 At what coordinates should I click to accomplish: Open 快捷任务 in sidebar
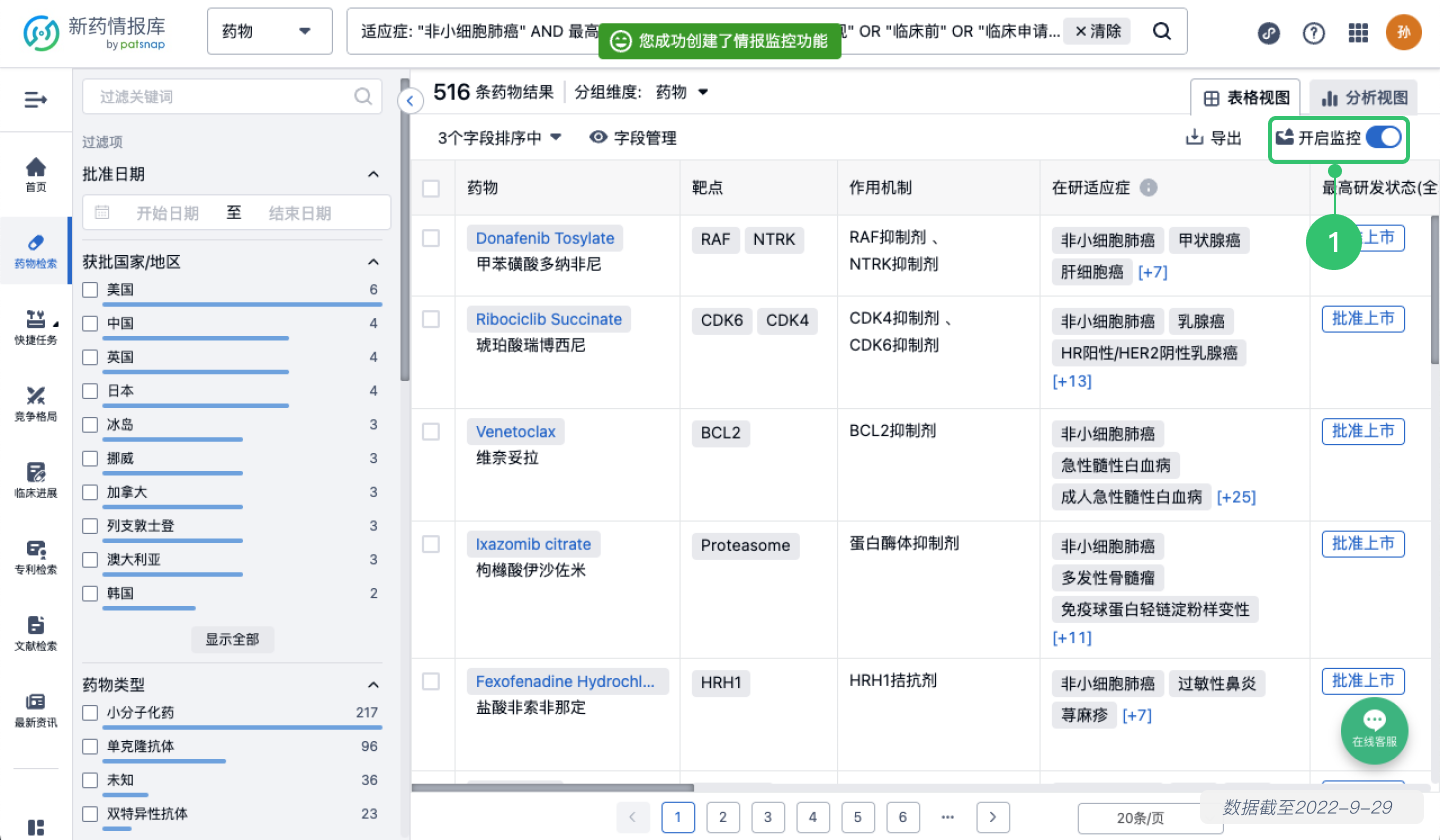[x=36, y=328]
